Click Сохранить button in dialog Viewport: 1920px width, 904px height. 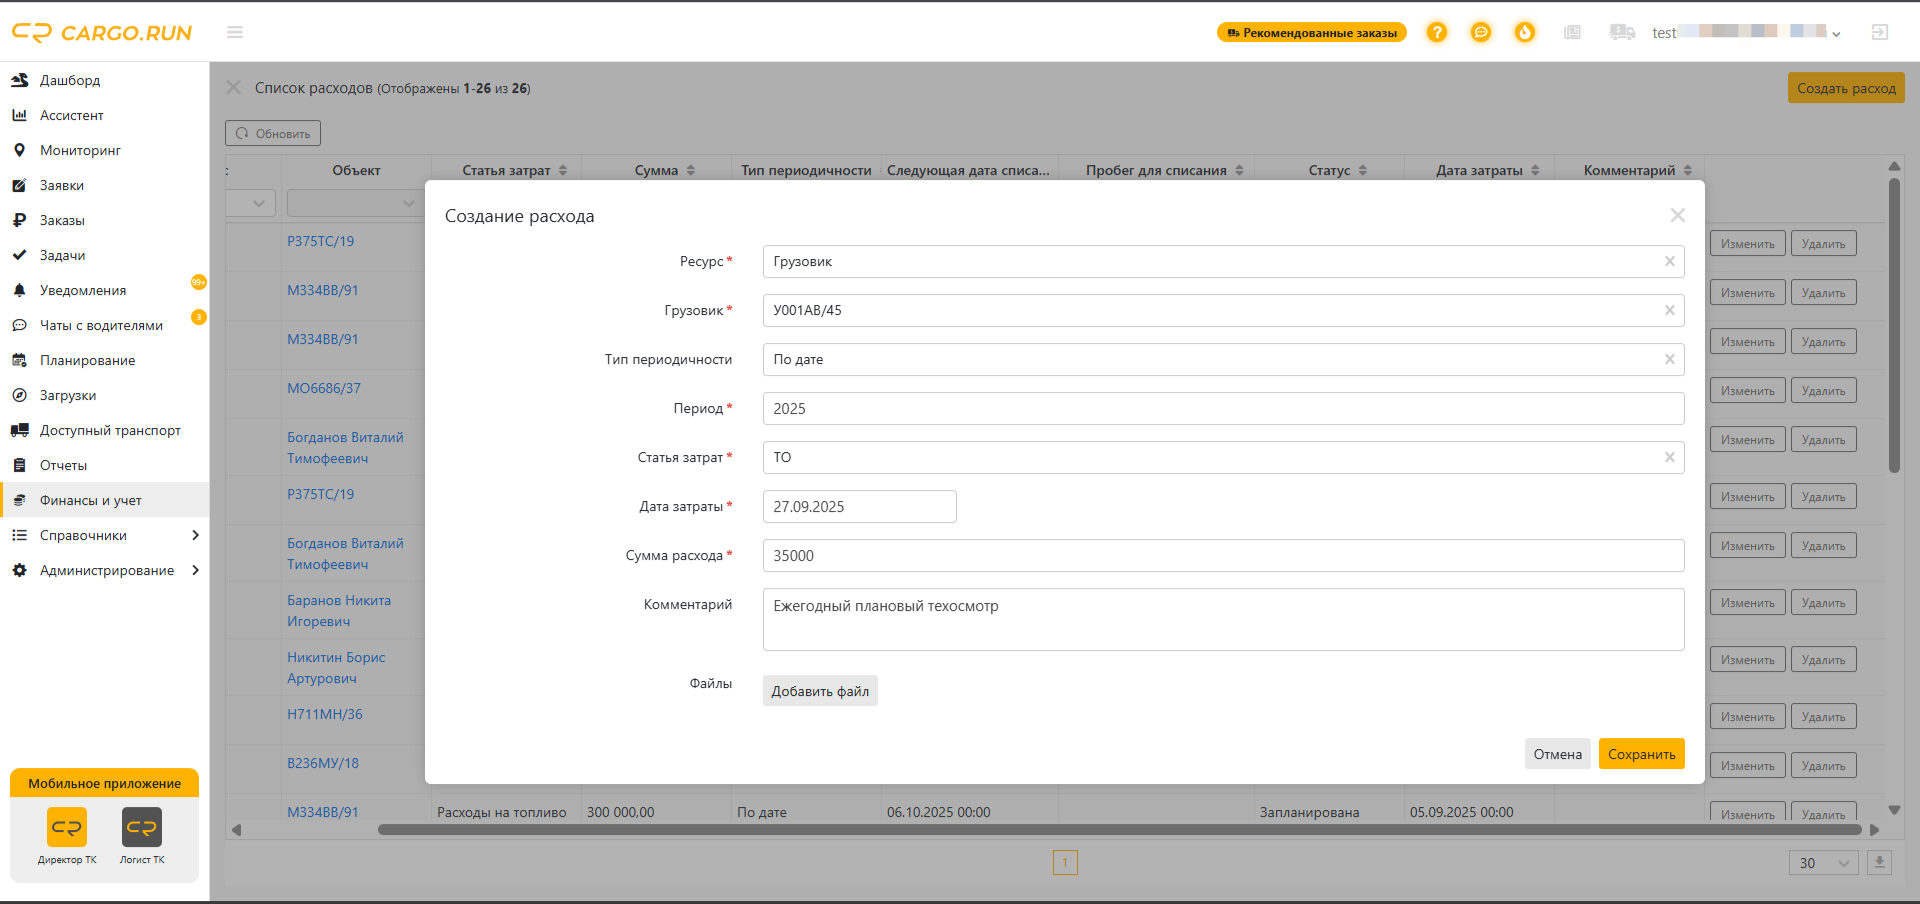[x=1641, y=754]
